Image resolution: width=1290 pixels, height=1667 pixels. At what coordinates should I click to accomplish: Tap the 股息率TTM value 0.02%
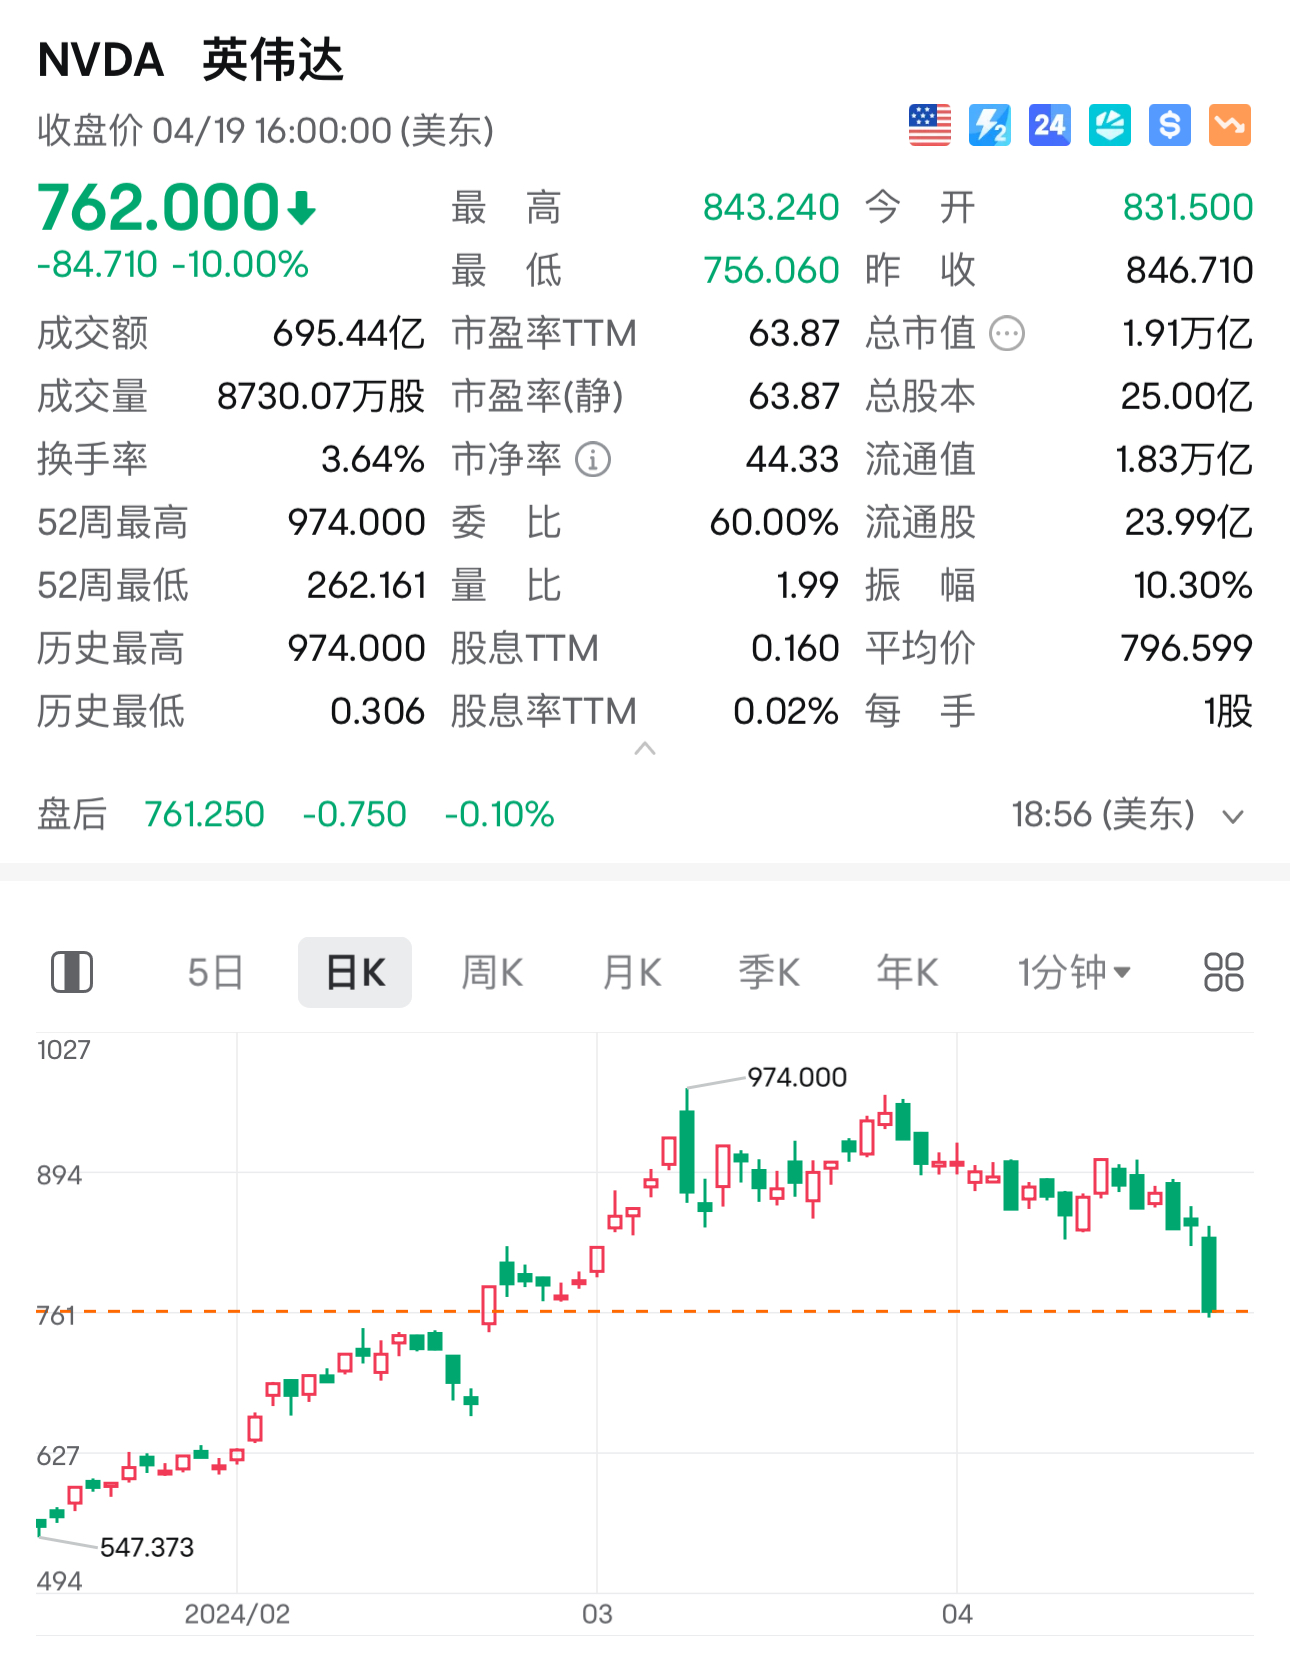point(786,712)
